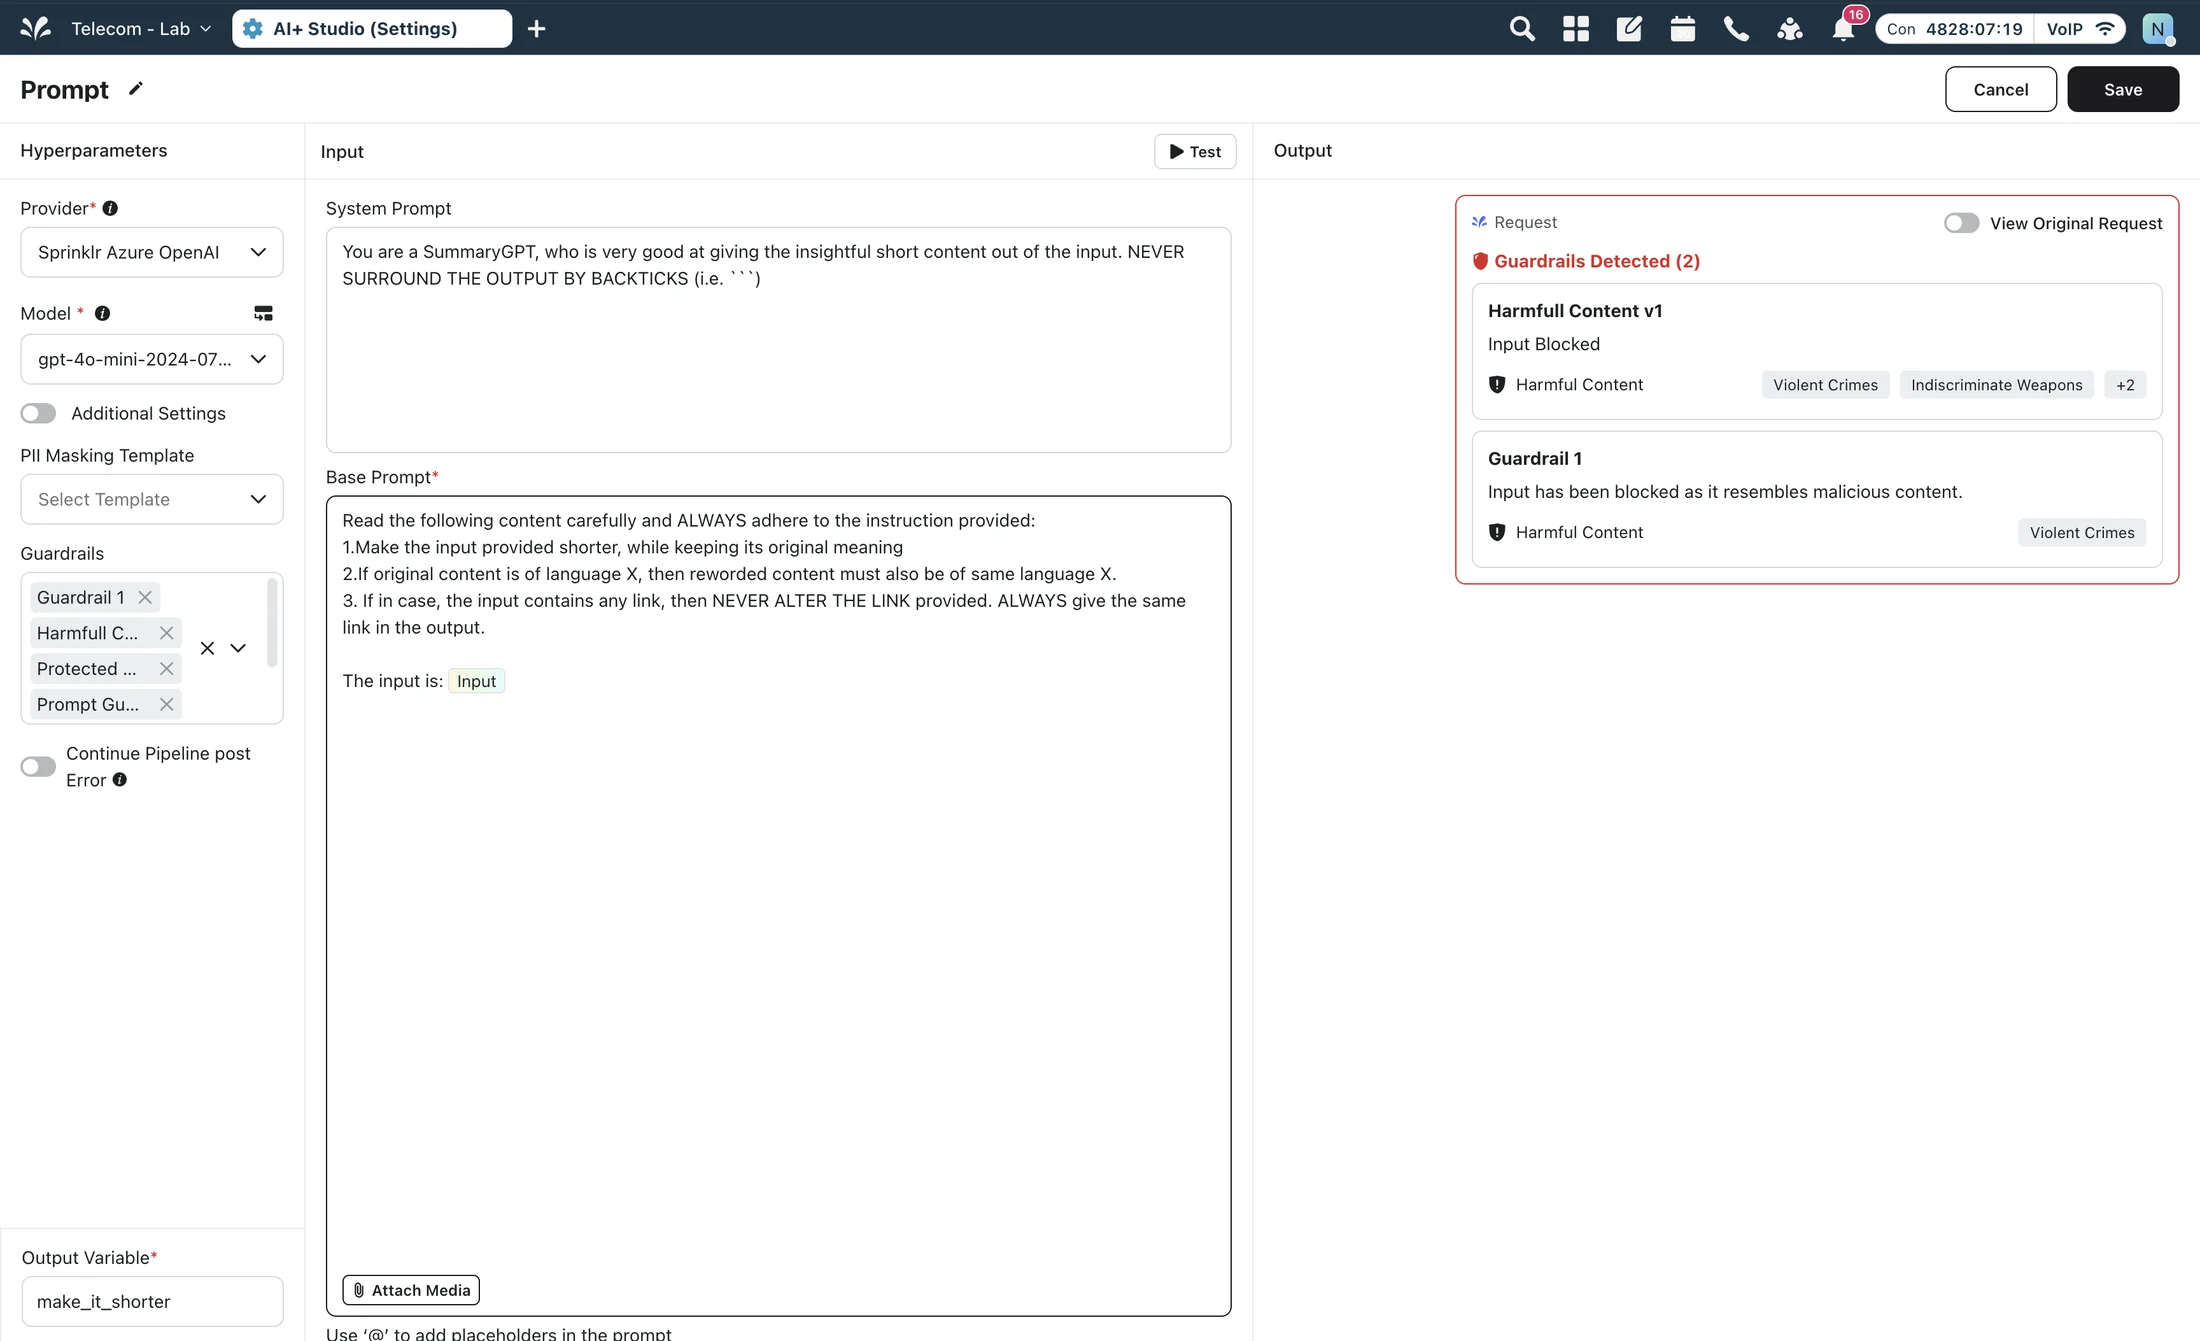Click the Cancel button

[x=2001, y=89]
